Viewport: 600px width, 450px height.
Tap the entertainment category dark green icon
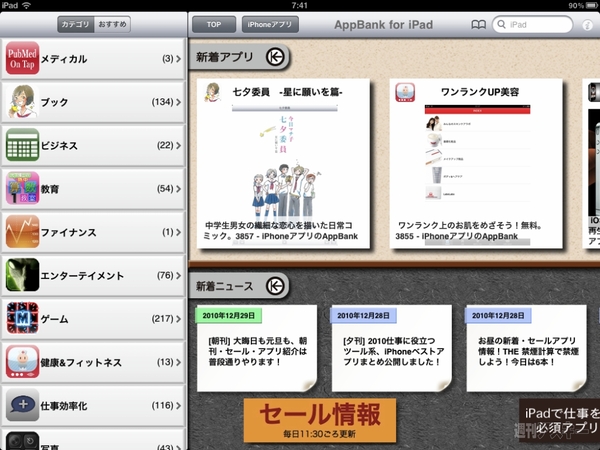(x=22, y=275)
